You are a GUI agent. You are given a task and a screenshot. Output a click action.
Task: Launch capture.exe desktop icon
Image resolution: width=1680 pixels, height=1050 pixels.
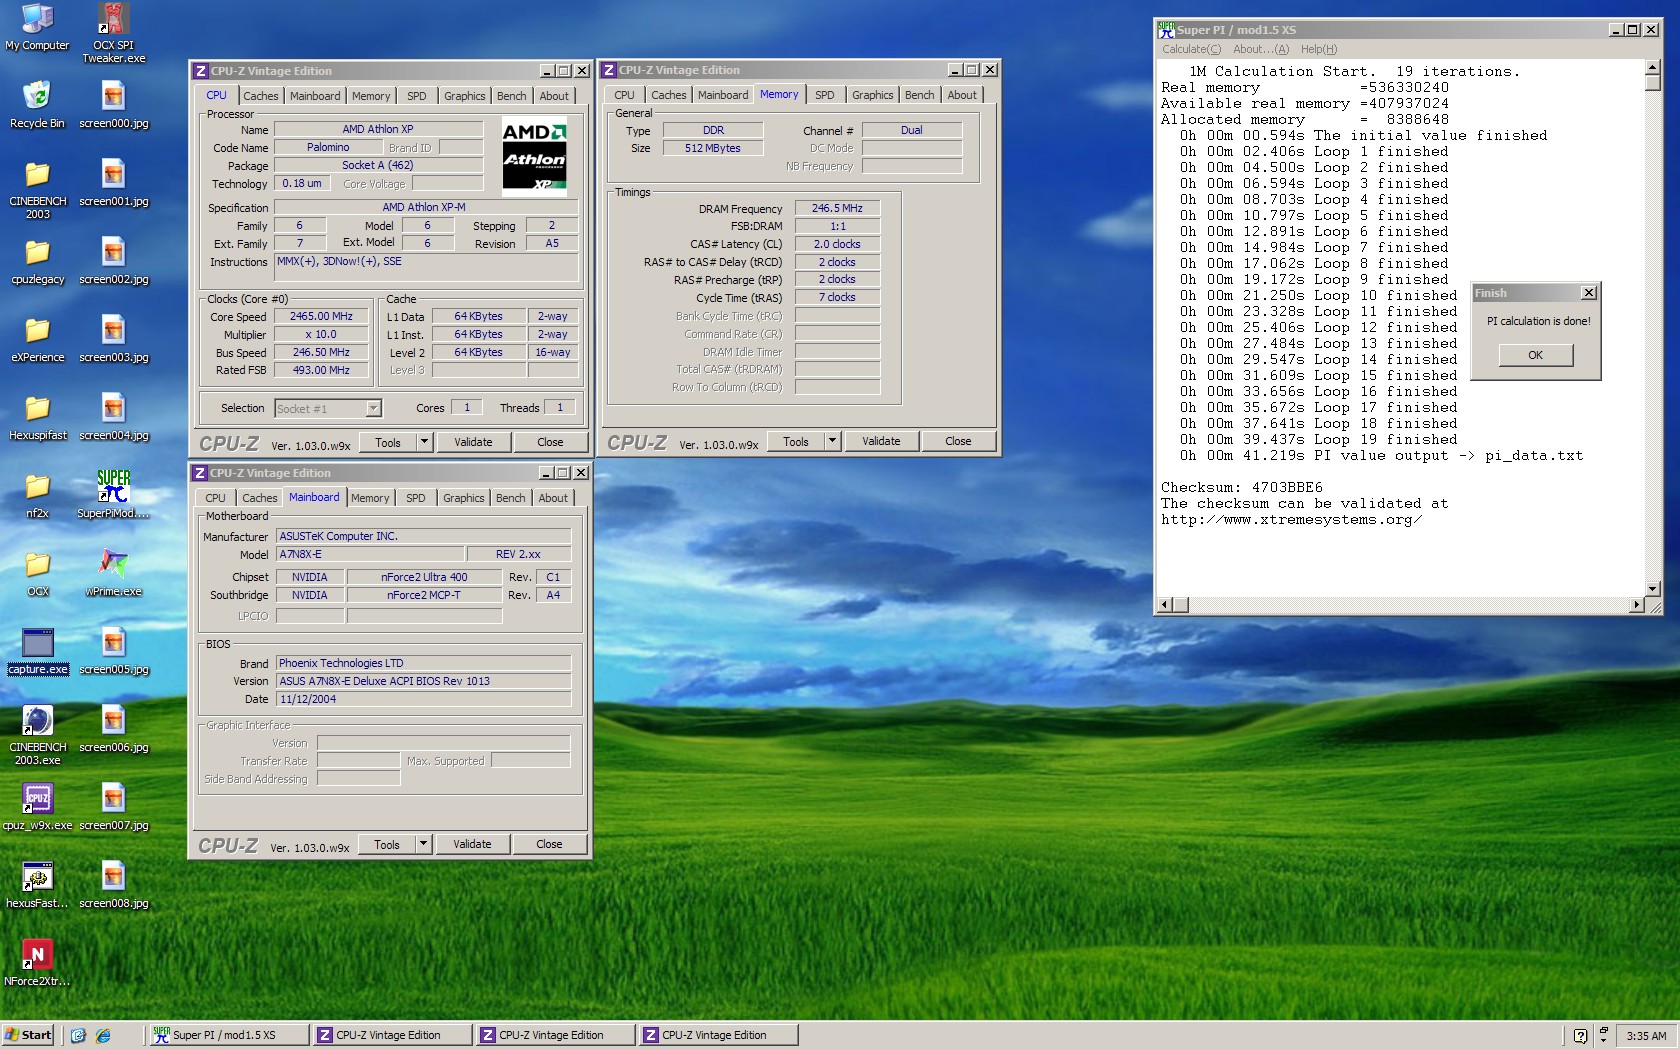[37, 651]
